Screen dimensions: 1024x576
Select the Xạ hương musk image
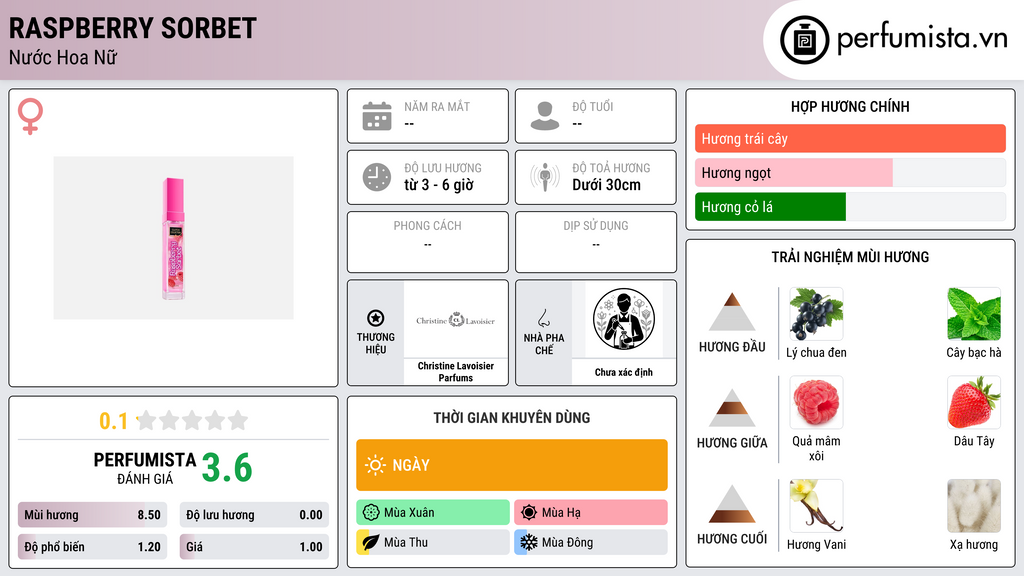pos(974,506)
